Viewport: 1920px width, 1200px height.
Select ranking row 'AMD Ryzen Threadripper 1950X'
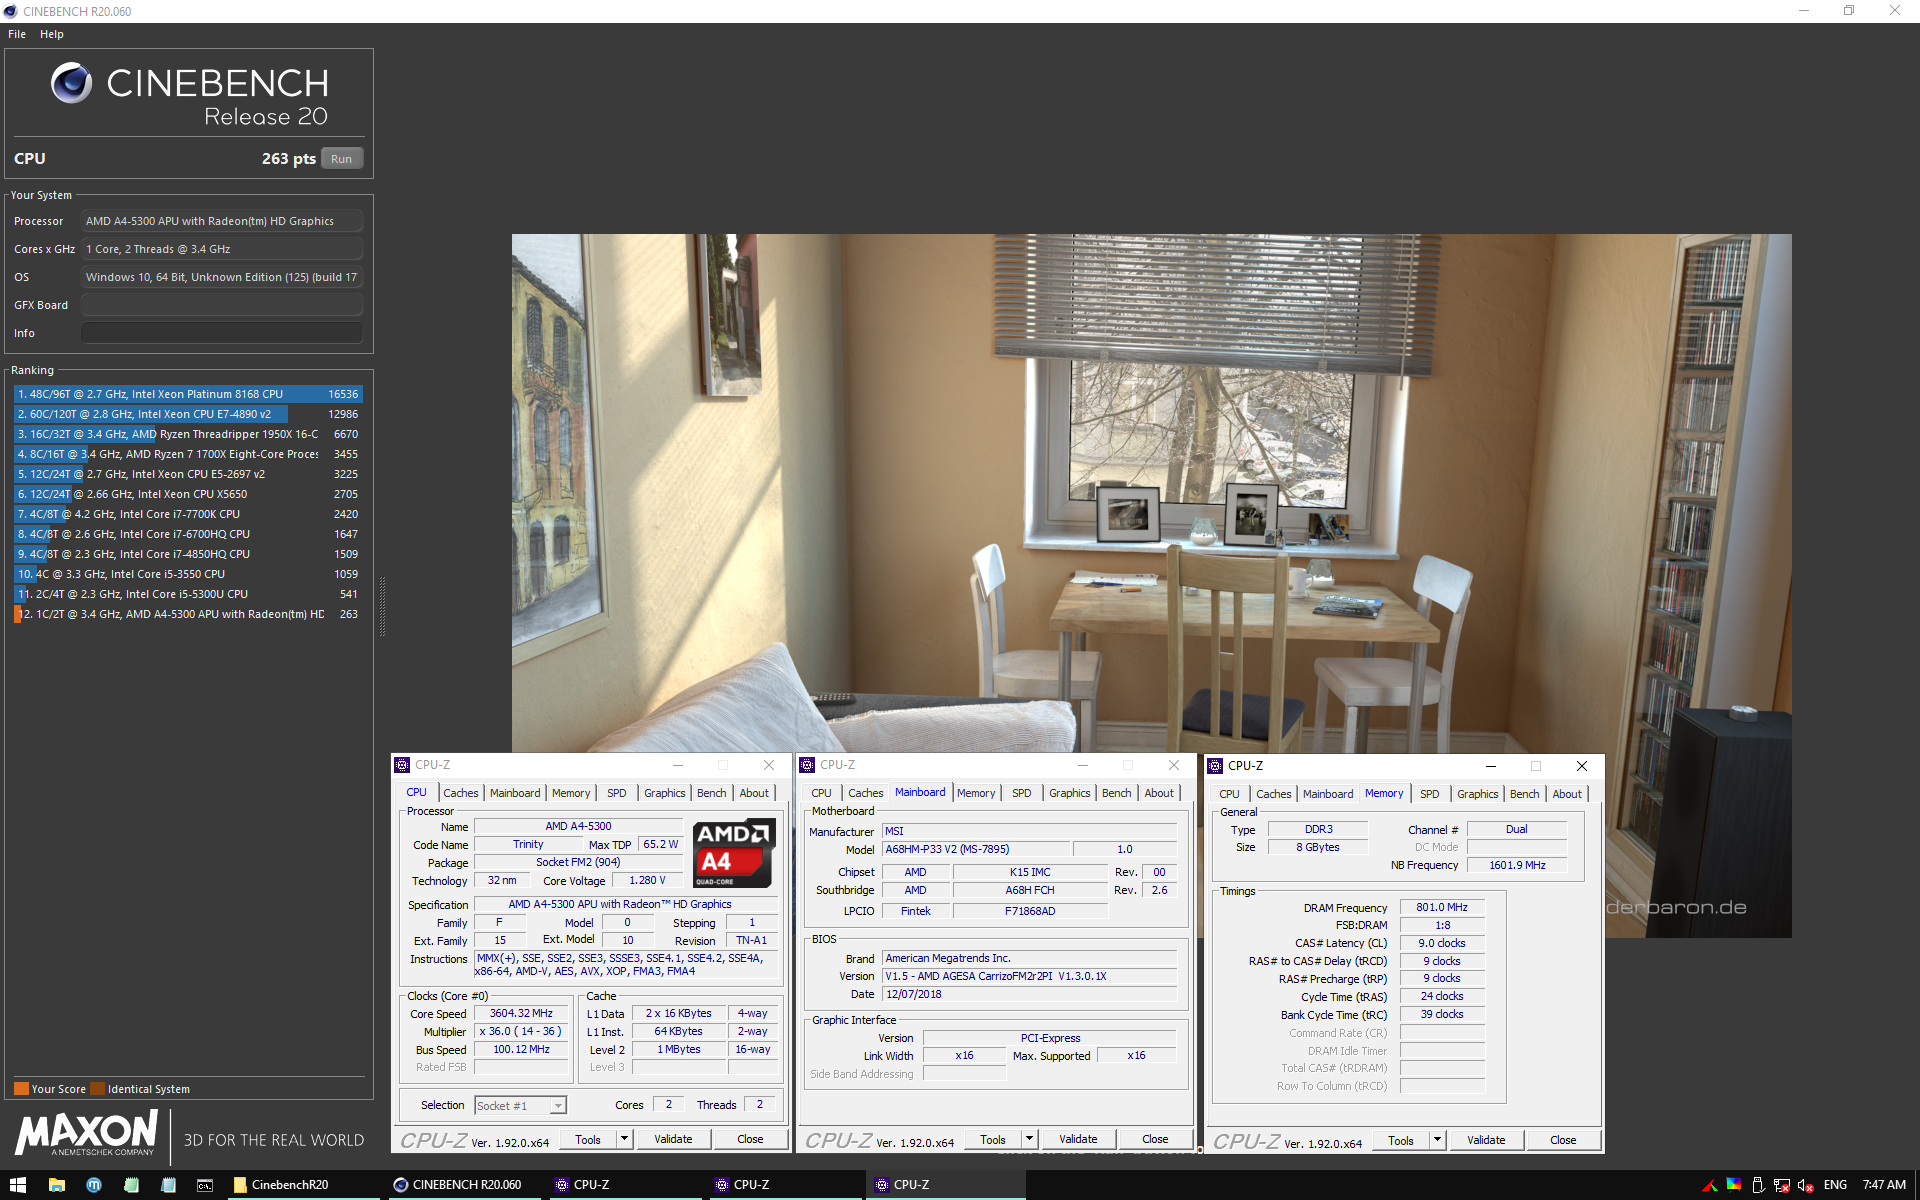tap(188, 434)
